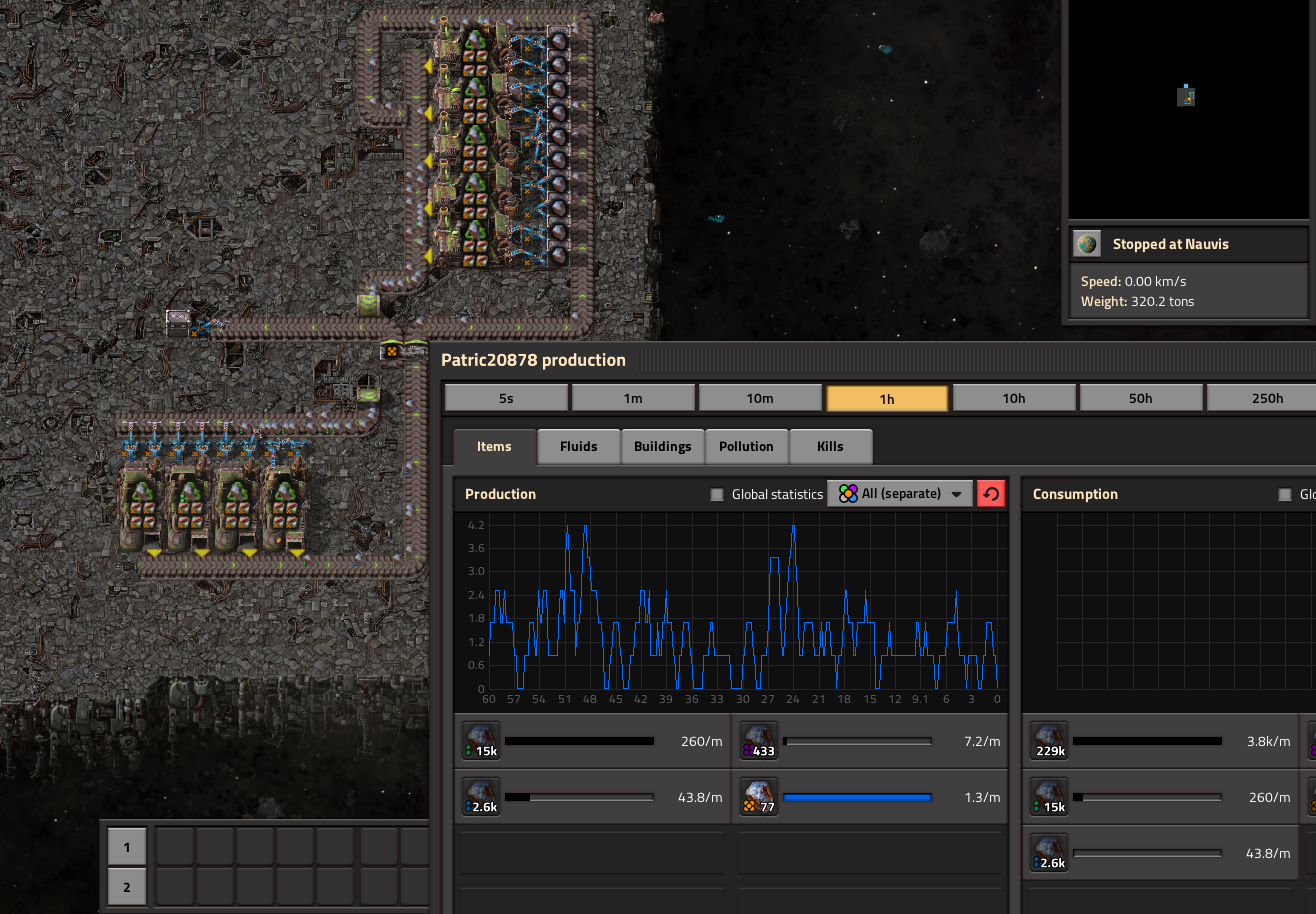This screenshot has height=914, width=1316.
Task: Set the time range to 10m
Action: point(760,398)
